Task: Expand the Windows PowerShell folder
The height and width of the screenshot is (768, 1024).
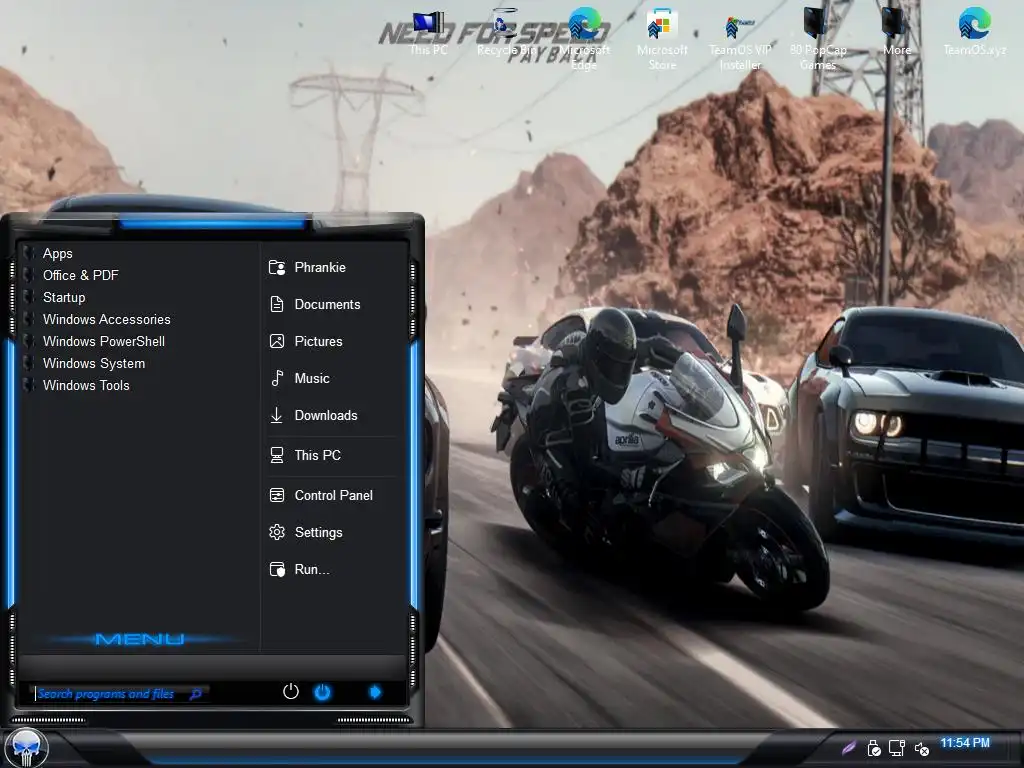Action: point(103,342)
